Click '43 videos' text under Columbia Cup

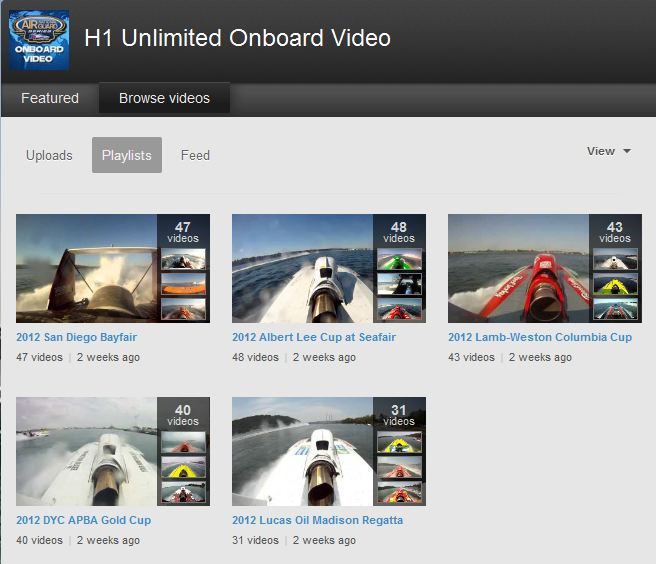click(471, 357)
